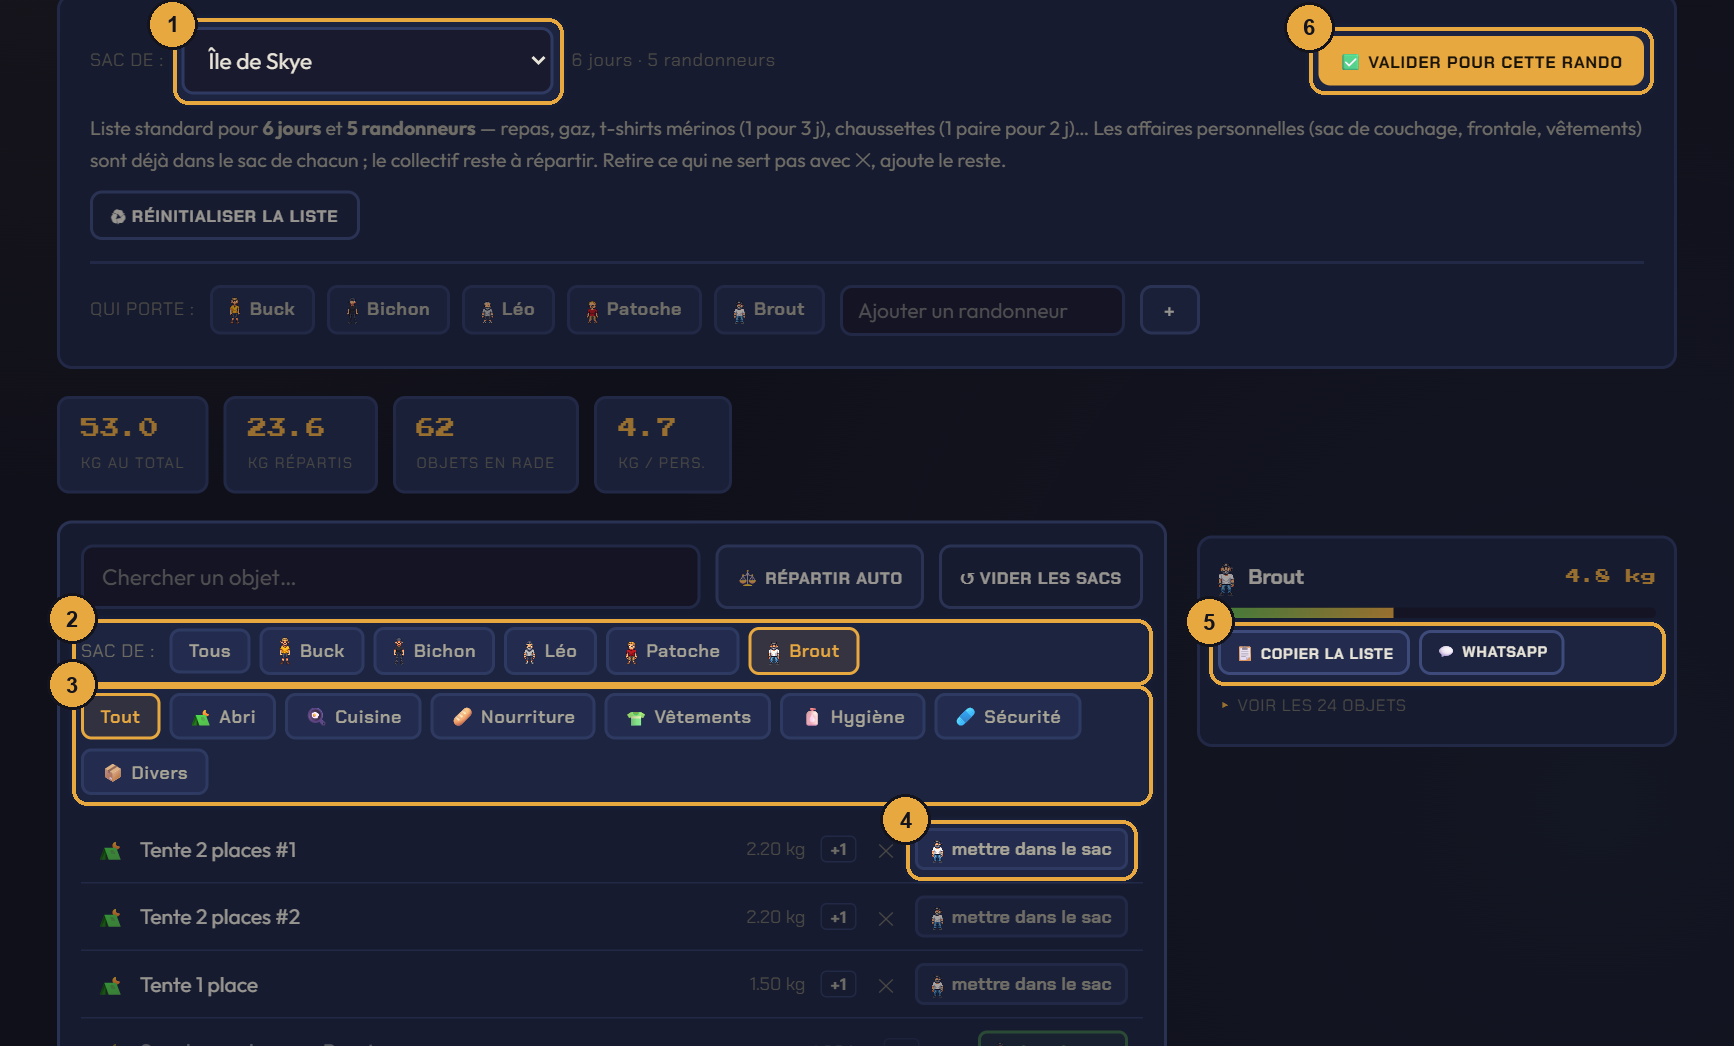This screenshot has height=1046, width=1734.
Task: Click the X icon on Tente 1 place row
Action: pos(885,986)
